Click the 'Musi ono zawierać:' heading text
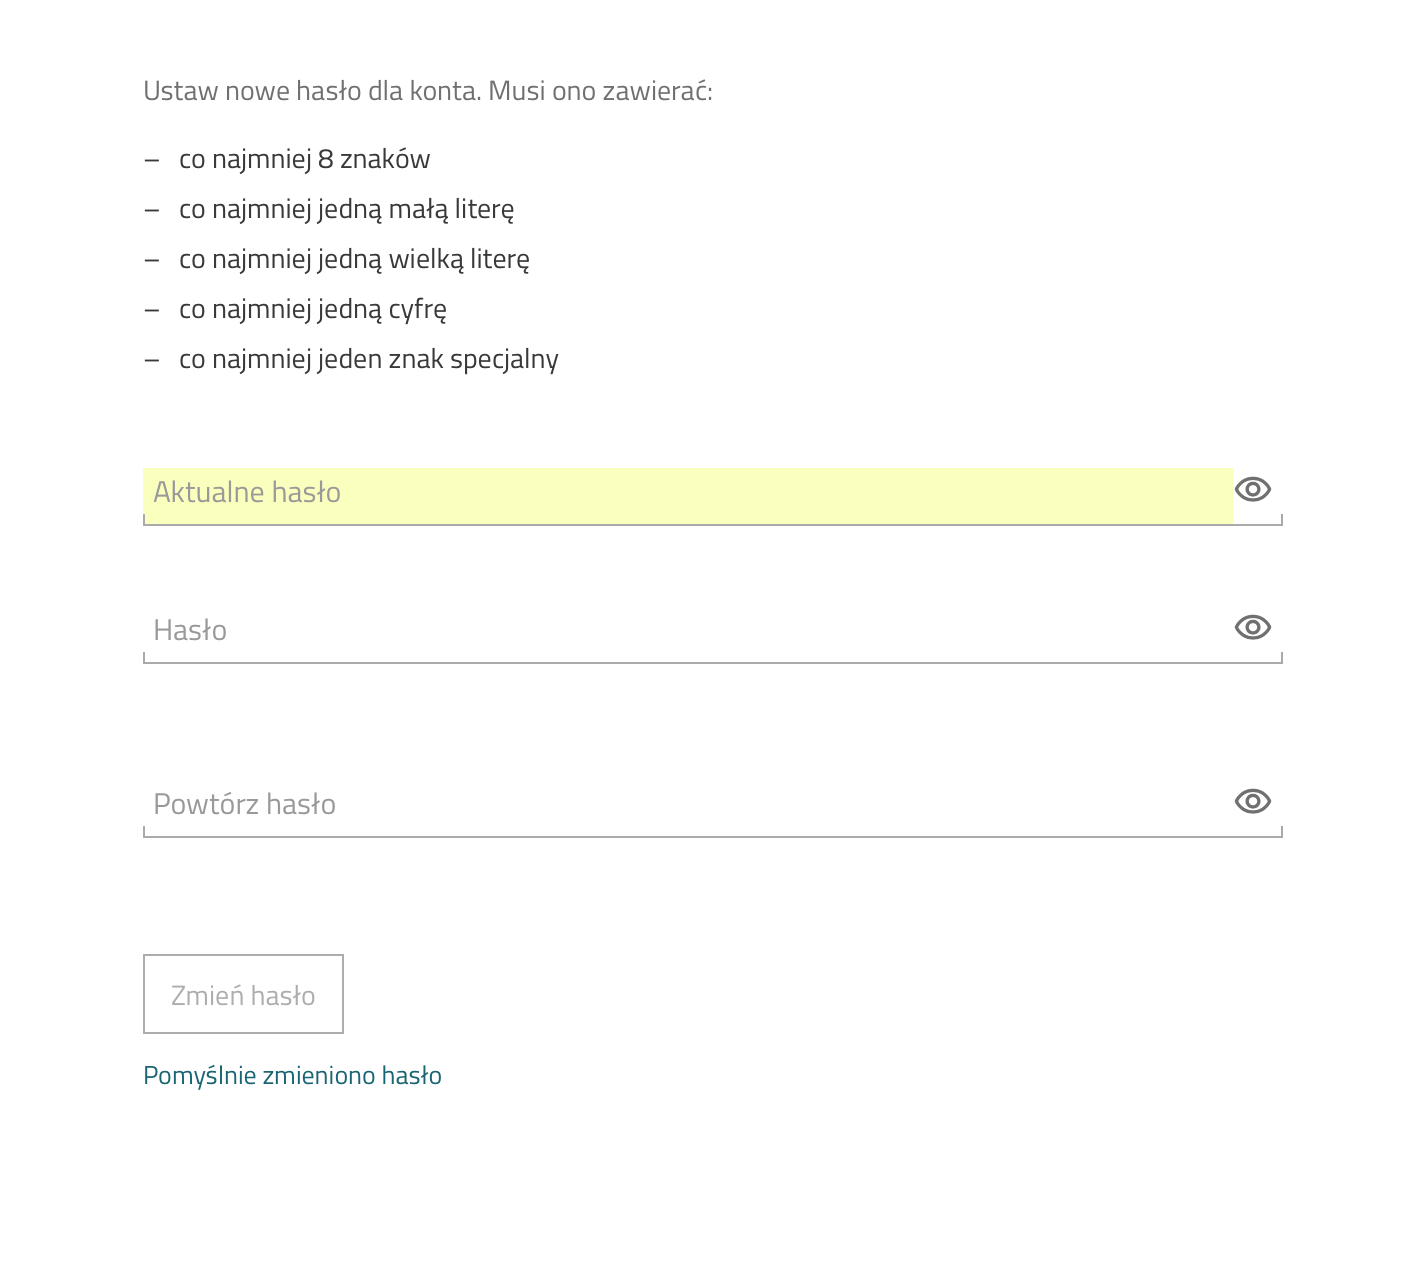1402x1264 pixels. [x=600, y=91]
